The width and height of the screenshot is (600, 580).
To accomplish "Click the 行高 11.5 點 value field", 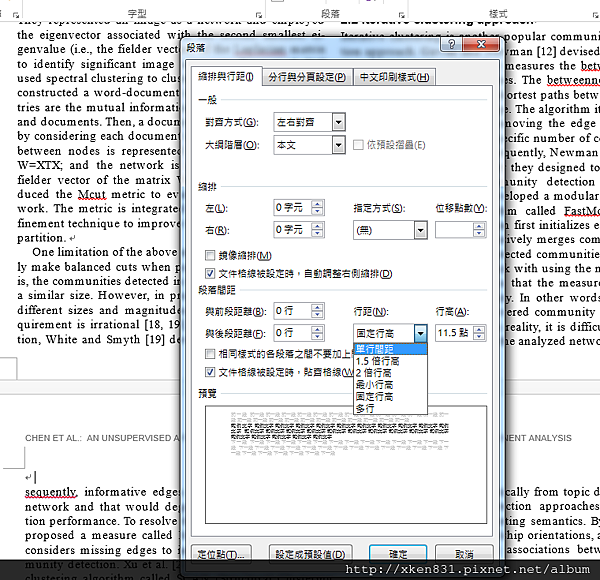I will pos(454,333).
